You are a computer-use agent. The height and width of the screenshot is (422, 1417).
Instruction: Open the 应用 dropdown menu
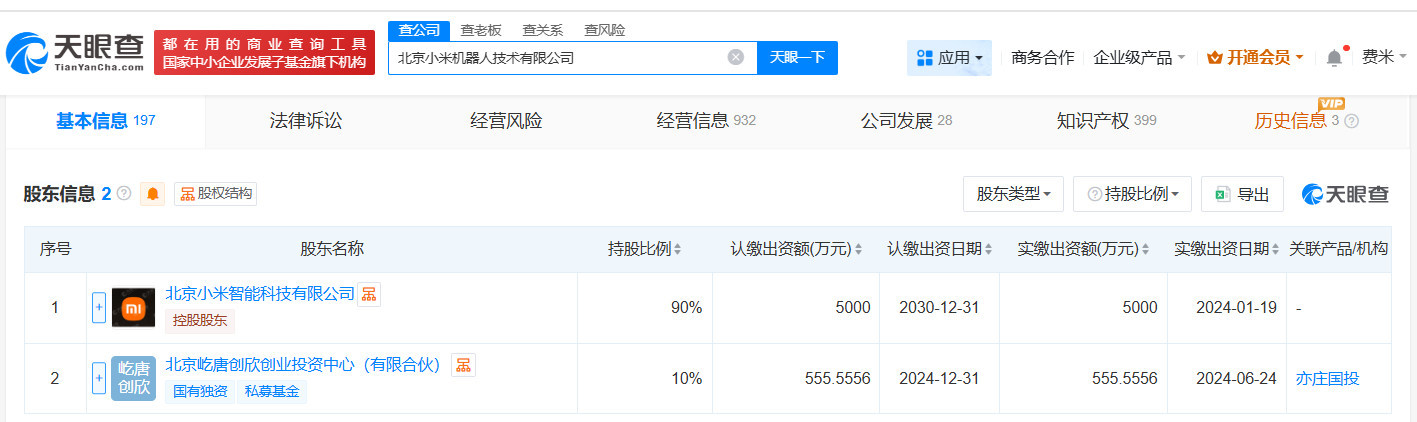[949, 58]
